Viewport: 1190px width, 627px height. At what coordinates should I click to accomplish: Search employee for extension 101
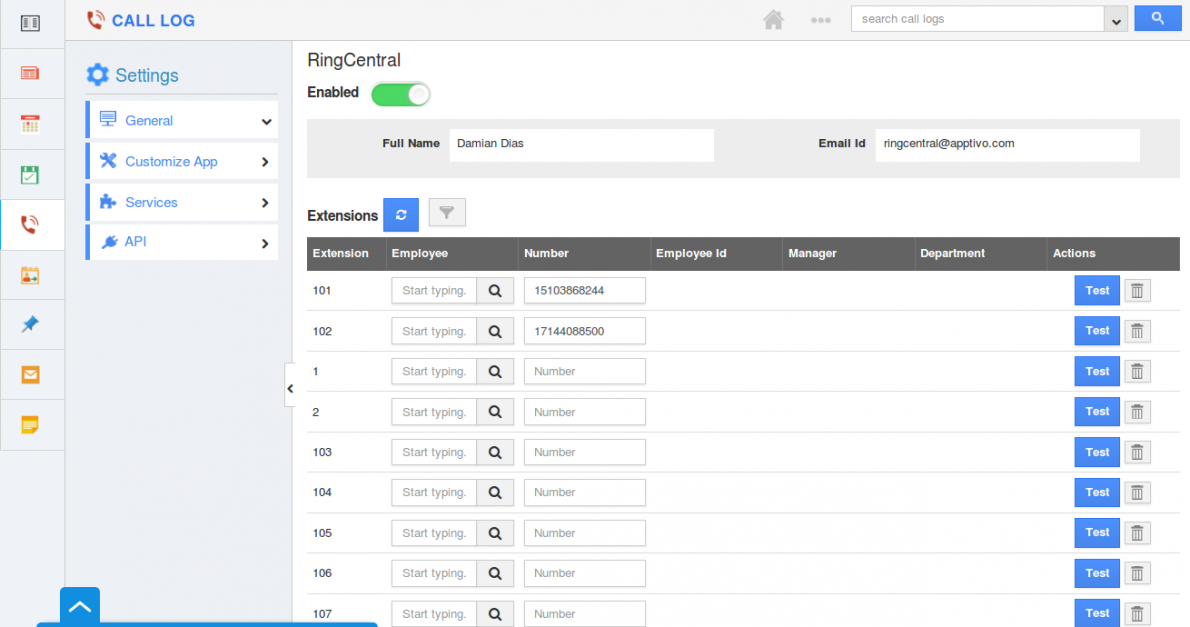tap(495, 291)
